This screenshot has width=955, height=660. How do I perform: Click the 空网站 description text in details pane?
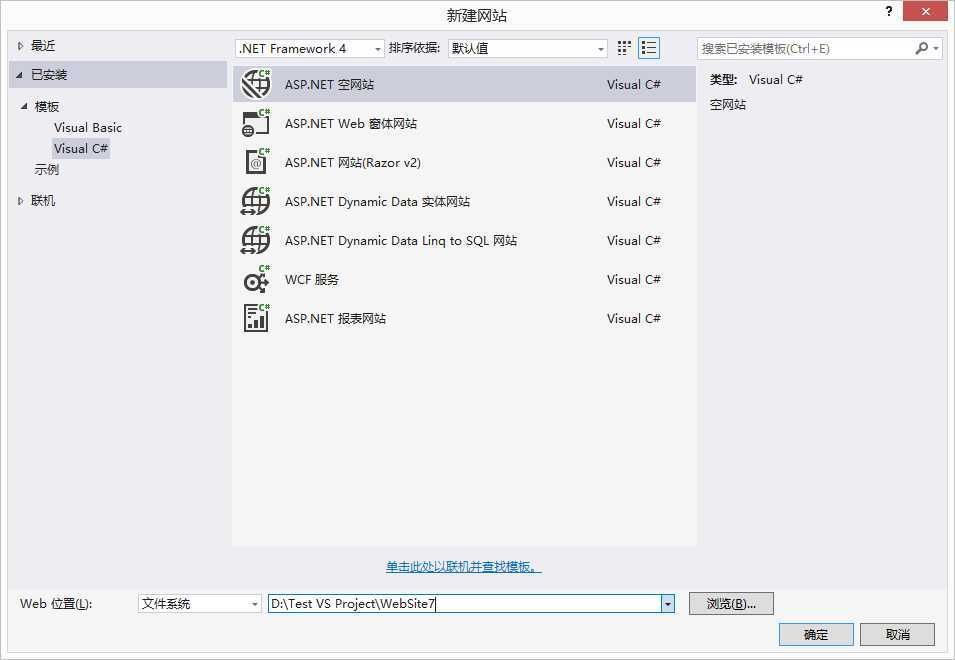[x=728, y=104]
